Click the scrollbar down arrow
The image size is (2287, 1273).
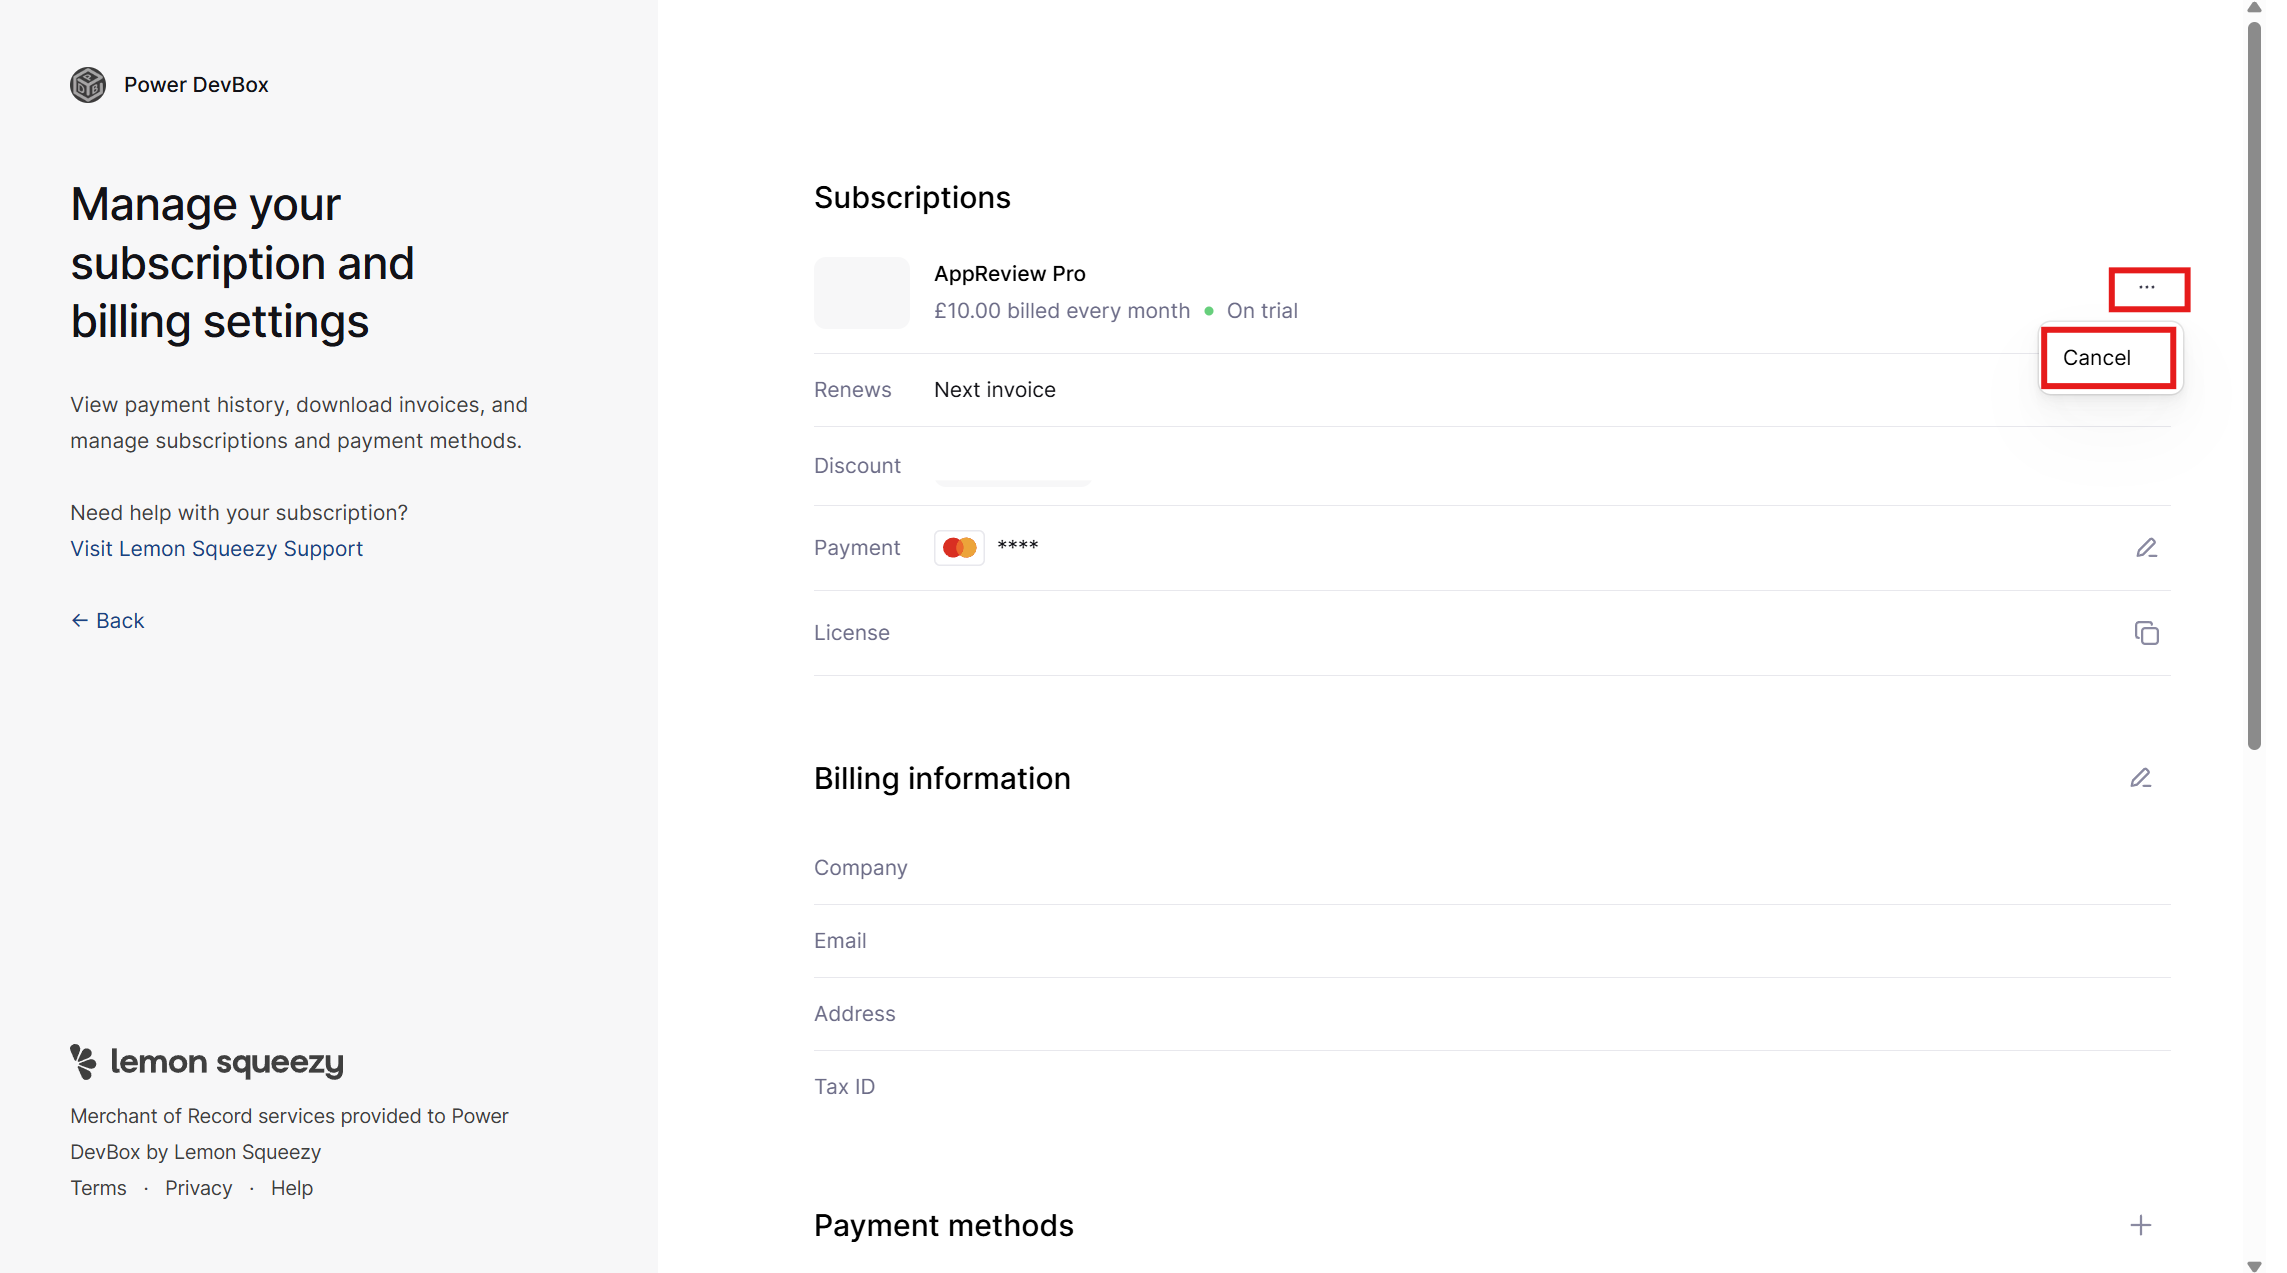coord(2254,1265)
